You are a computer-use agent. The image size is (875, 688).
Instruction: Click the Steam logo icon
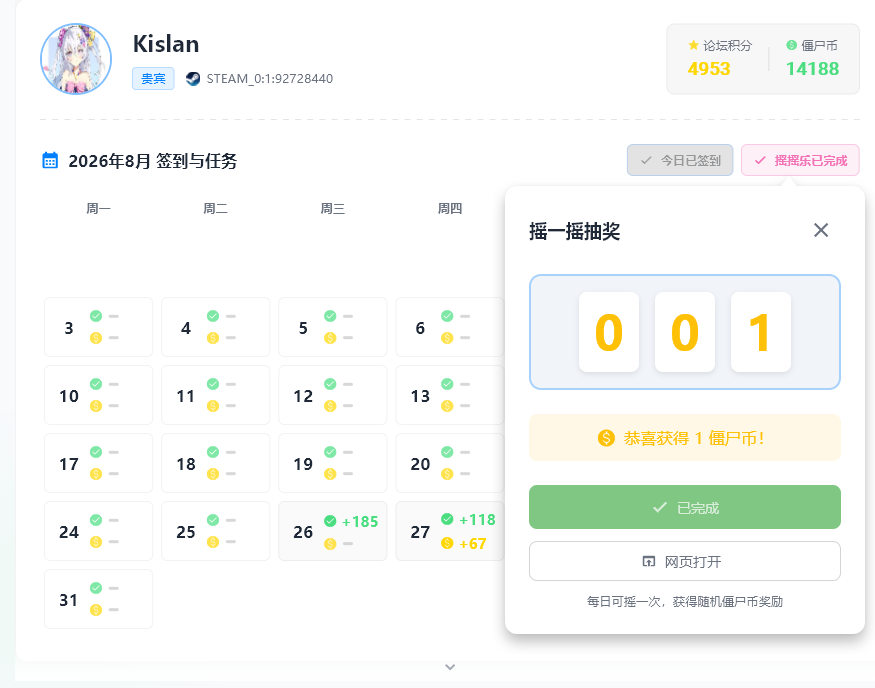point(193,79)
